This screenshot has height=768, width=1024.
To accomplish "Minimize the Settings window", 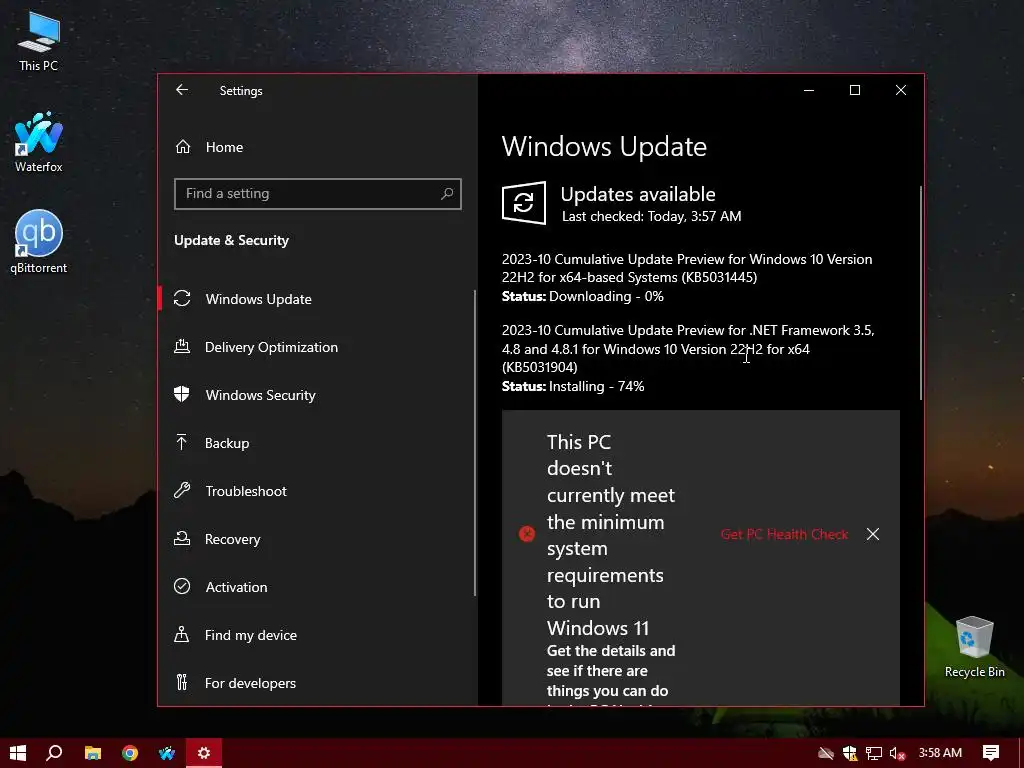I will click(x=808, y=90).
